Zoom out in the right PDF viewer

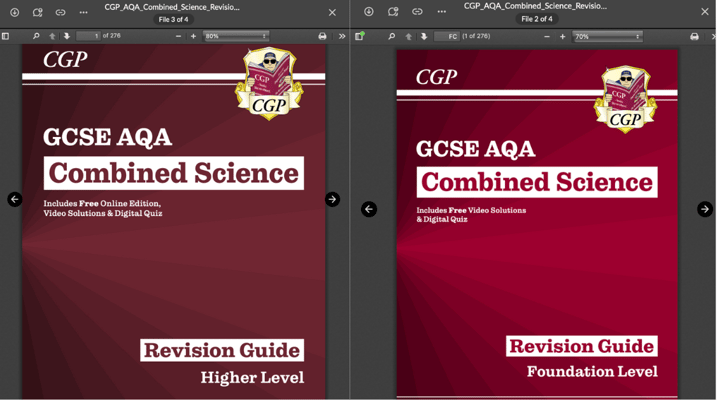point(547,36)
